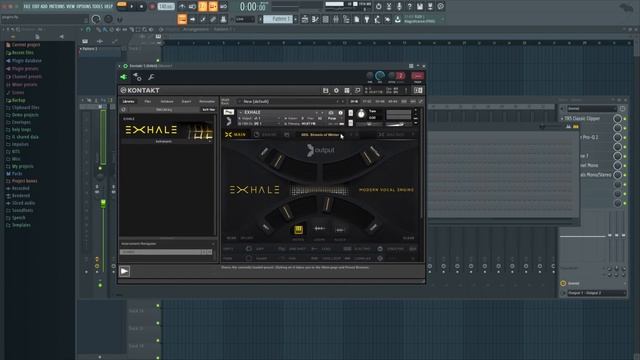Image resolution: width=640 pixels, height=360 pixels.
Task: Adjust the mixer channel green volume fader
Action: click(103, 203)
